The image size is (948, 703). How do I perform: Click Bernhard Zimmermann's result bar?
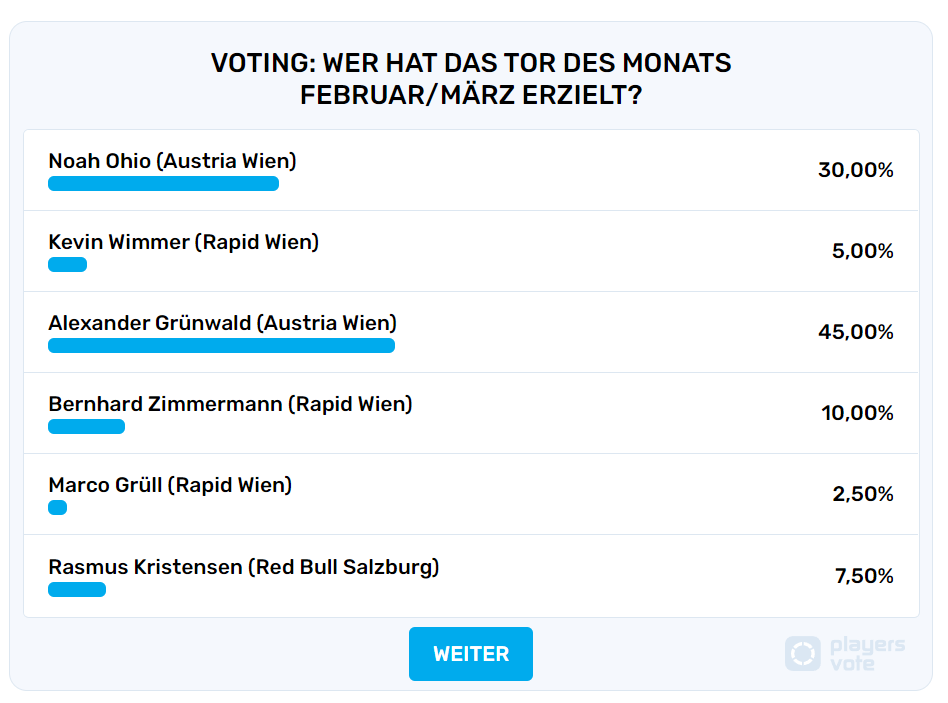click(x=86, y=426)
